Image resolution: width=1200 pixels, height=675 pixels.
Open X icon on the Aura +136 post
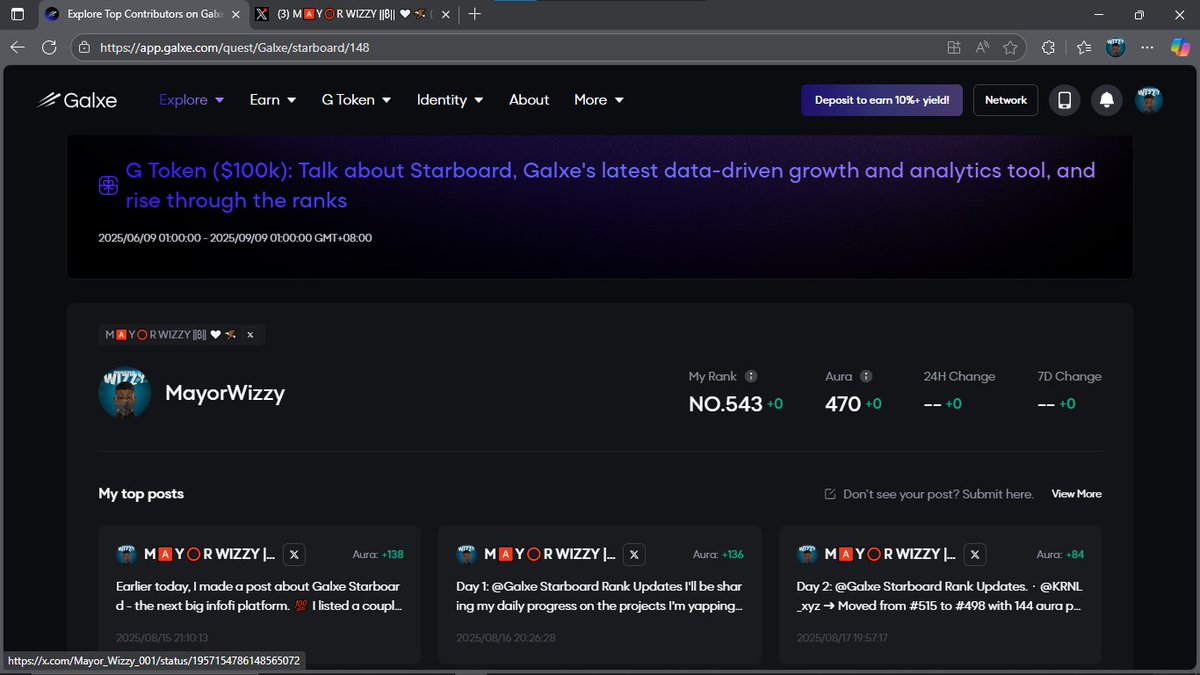pos(634,554)
